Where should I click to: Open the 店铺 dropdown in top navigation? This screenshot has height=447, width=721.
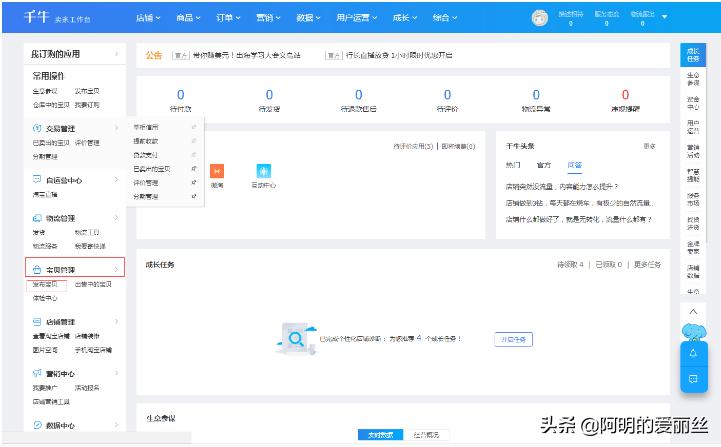click(148, 18)
